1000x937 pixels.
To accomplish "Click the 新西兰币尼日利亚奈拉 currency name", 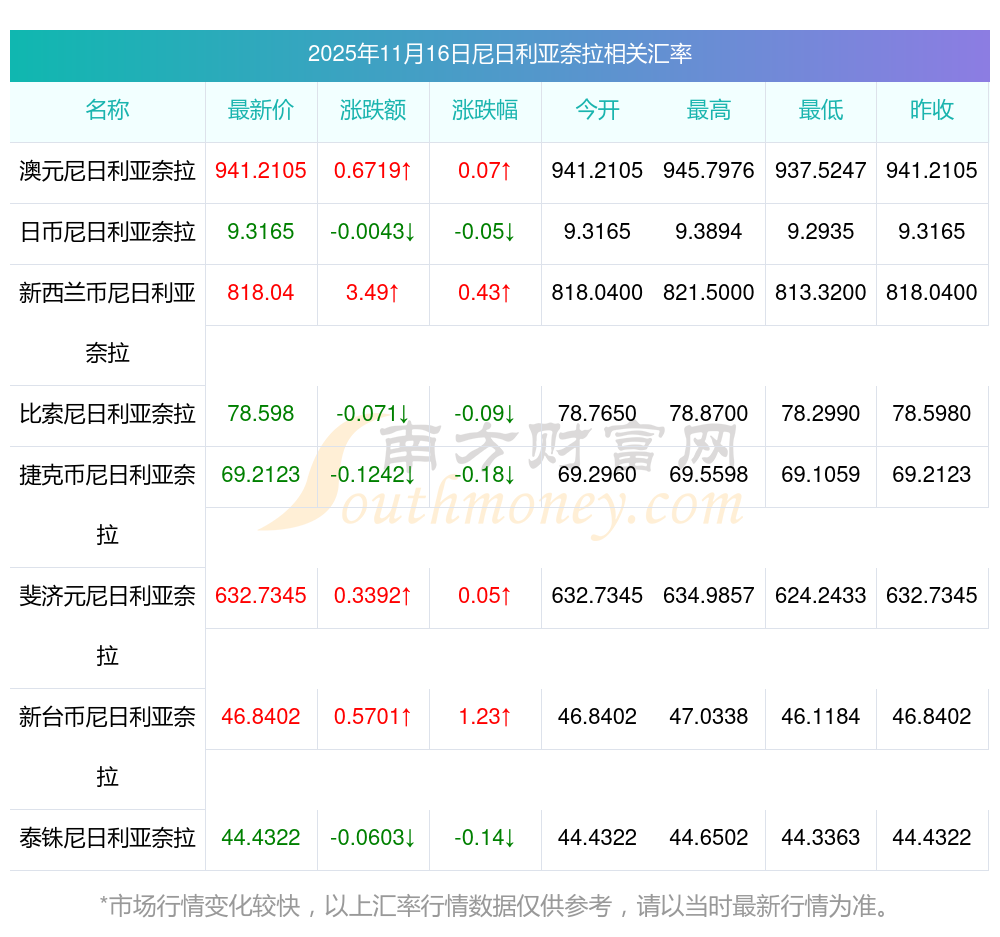I will [107, 322].
